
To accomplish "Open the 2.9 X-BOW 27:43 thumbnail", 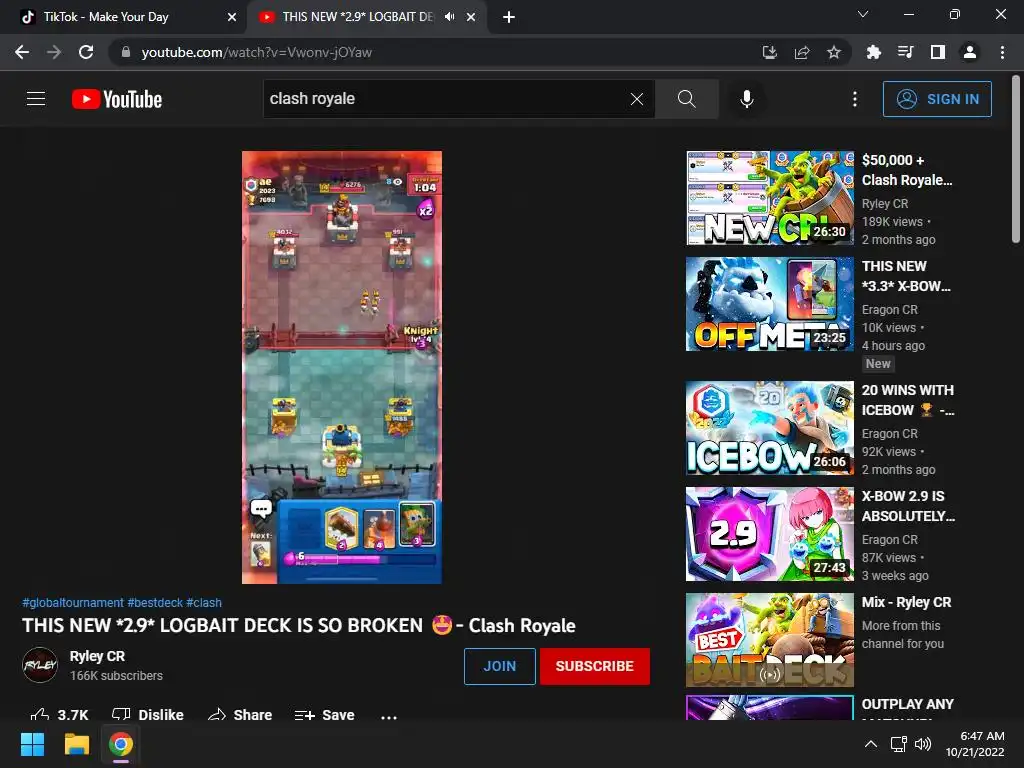I will tap(770, 534).
